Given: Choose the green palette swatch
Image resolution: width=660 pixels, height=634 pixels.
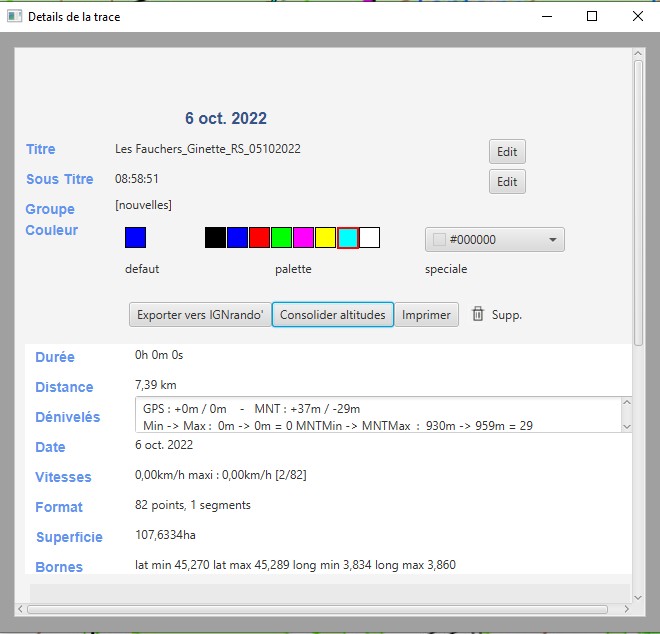Looking at the screenshot, I should click(281, 238).
